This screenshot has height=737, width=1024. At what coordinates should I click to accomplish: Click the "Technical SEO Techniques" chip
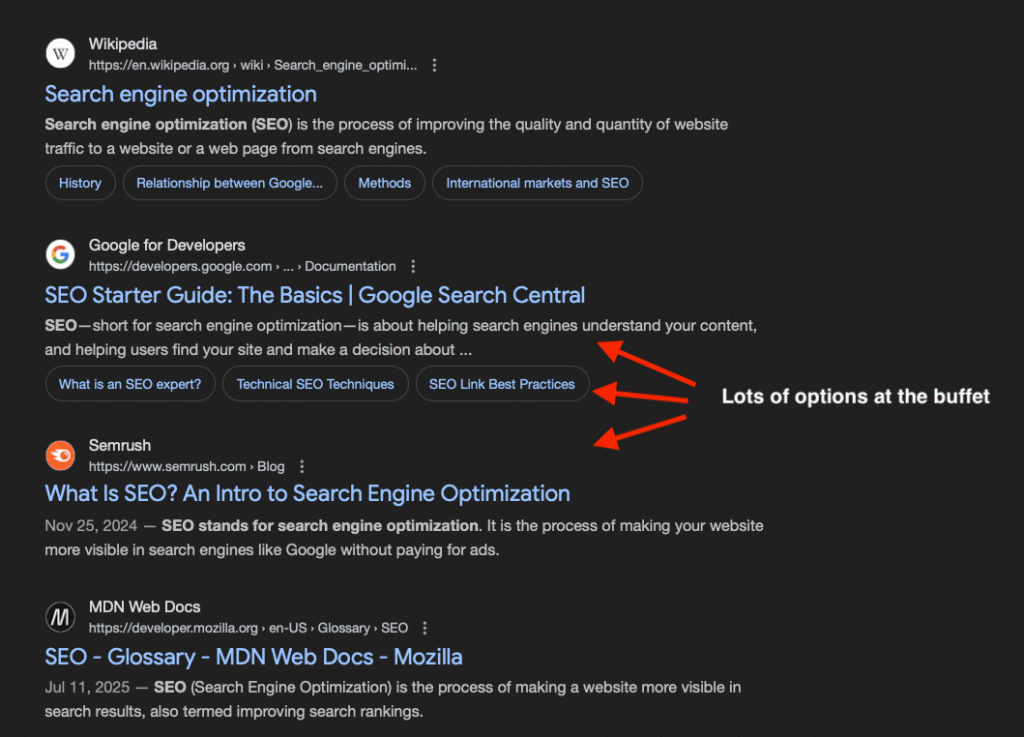pos(315,384)
